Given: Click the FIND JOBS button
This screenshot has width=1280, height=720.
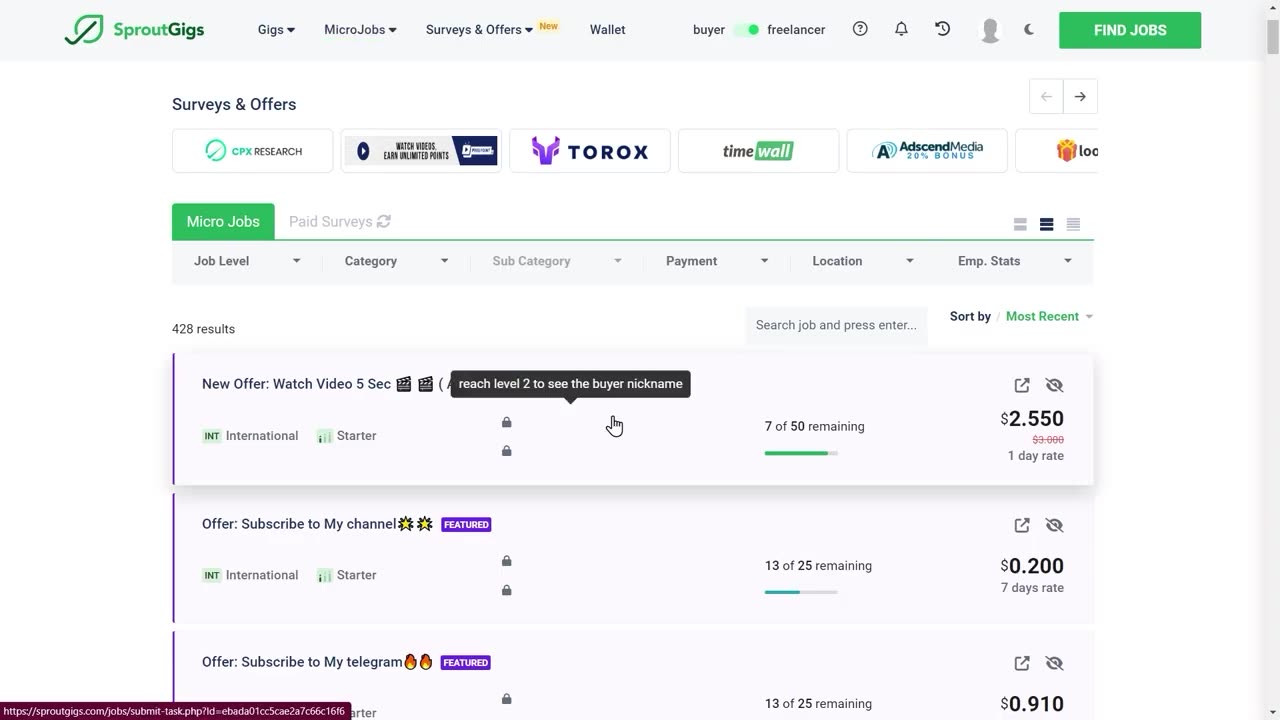Looking at the screenshot, I should [1130, 30].
